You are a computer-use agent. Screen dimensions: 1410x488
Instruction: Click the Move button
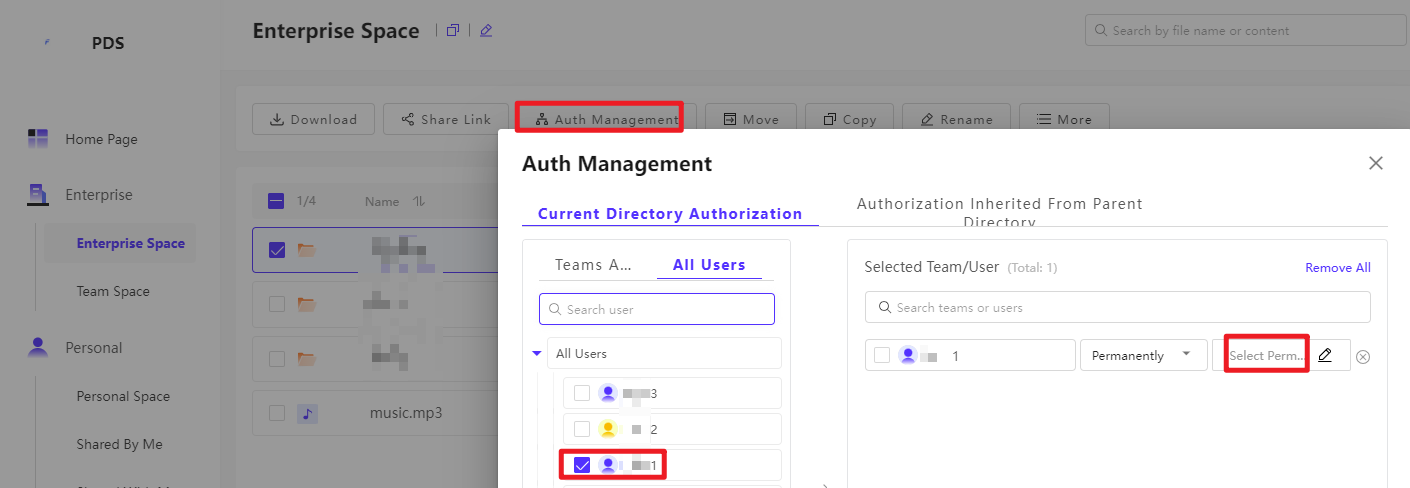[x=750, y=119]
